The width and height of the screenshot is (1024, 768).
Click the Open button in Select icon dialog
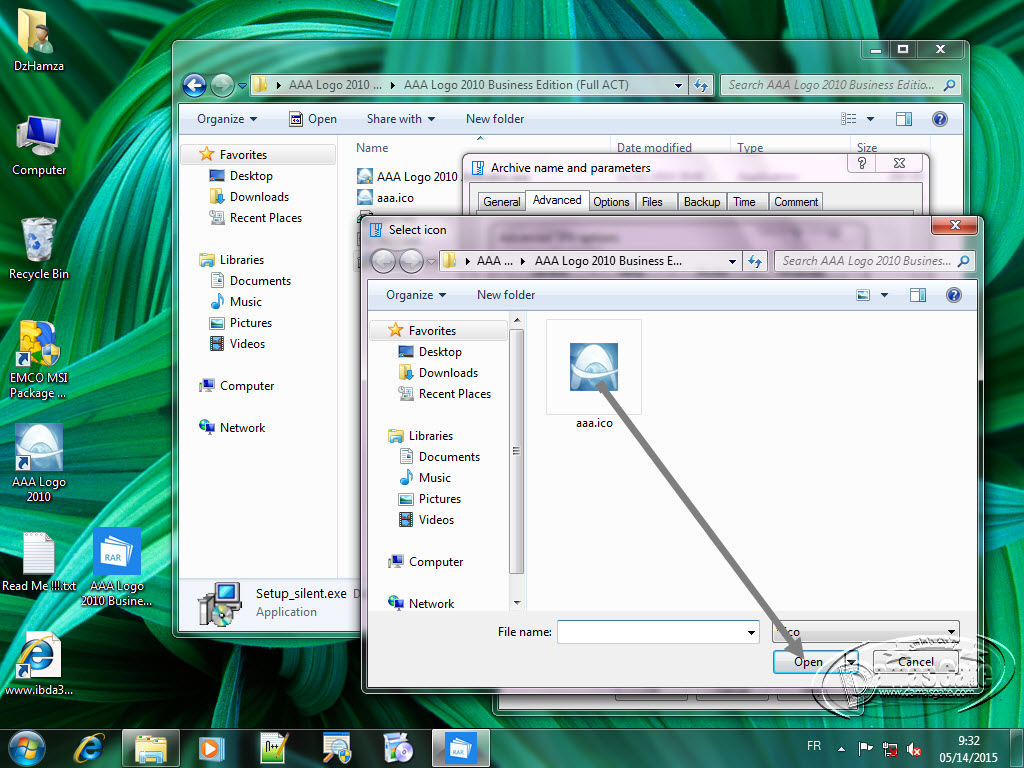click(808, 662)
